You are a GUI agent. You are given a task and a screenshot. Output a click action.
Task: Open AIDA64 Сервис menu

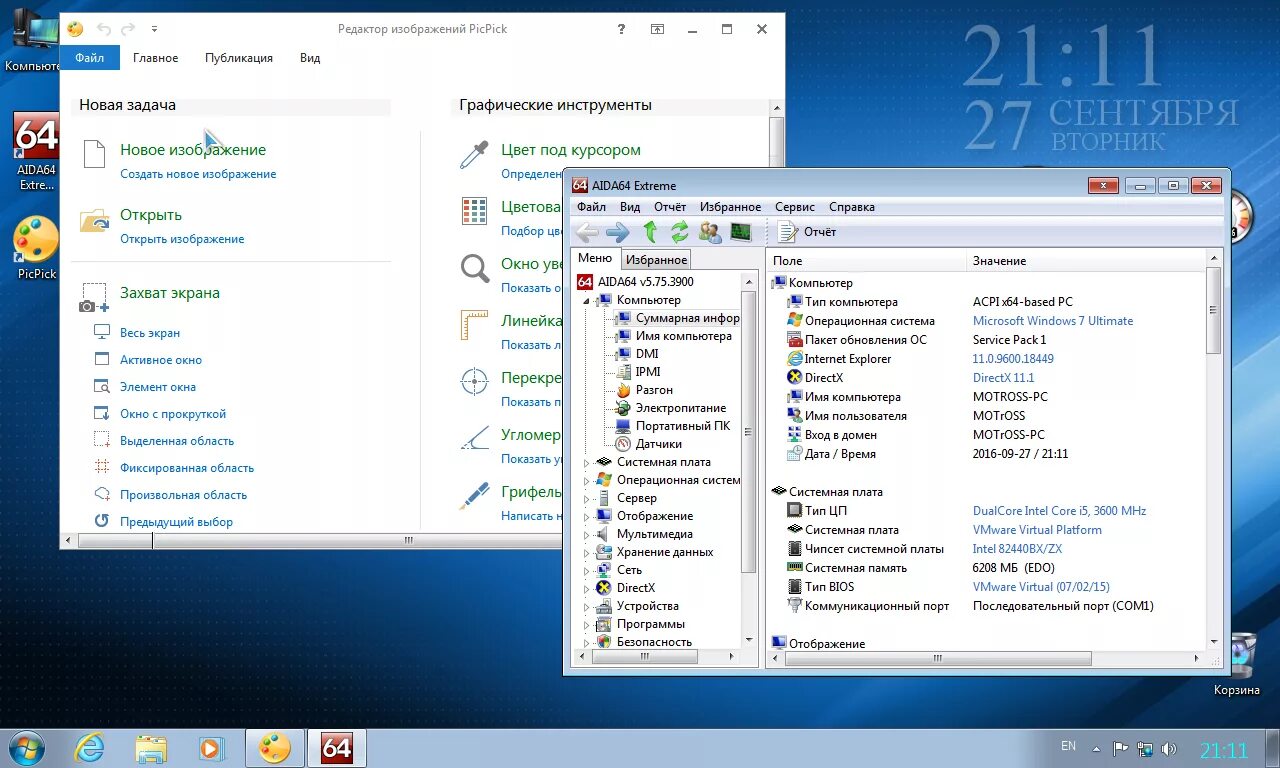[795, 207]
